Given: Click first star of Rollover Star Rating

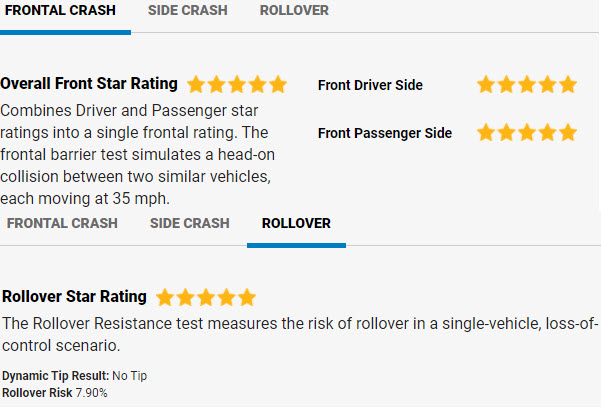Looking at the screenshot, I should [x=166, y=297].
